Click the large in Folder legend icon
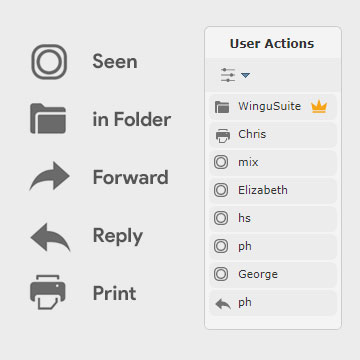The height and width of the screenshot is (360, 360). coord(48,119)
